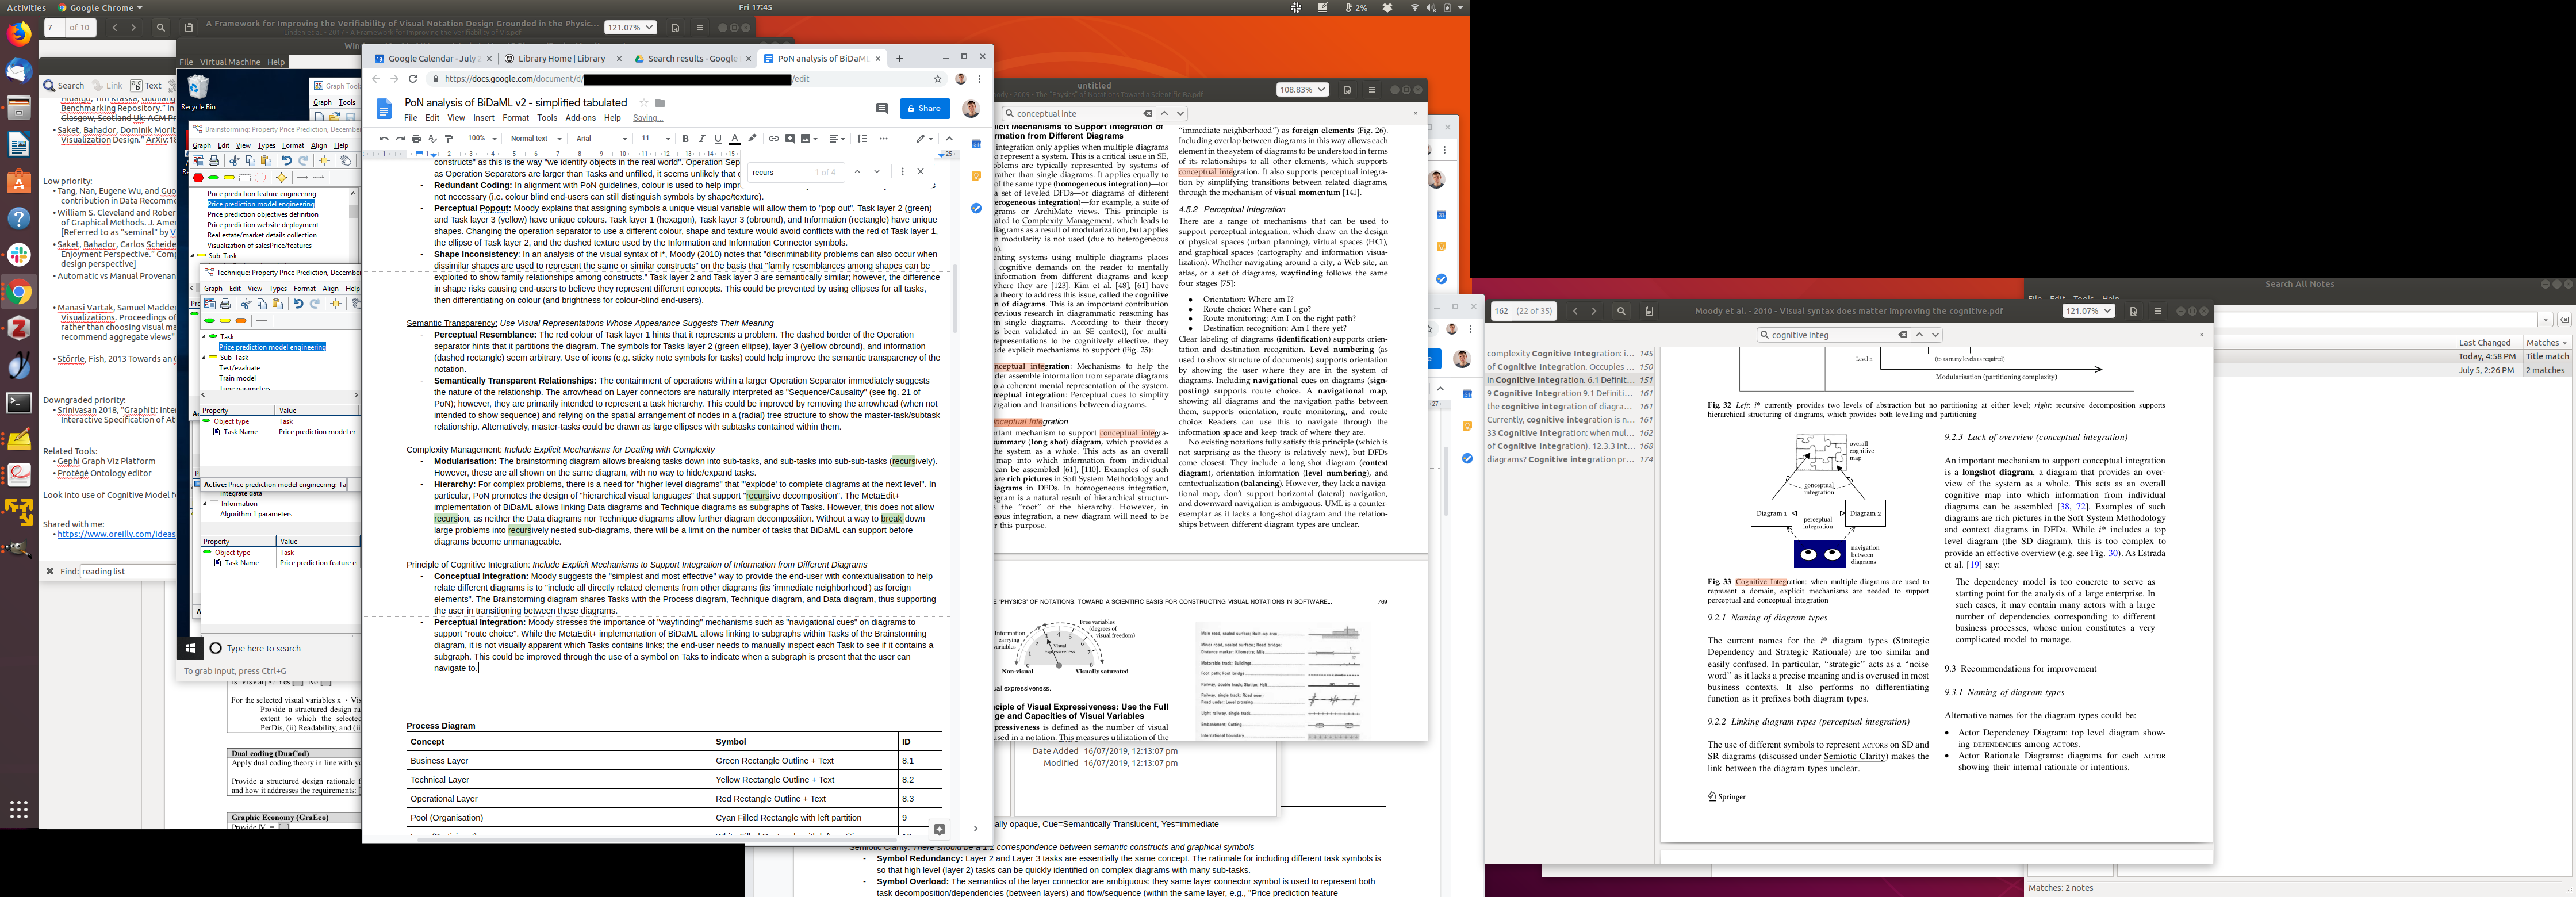Viewport: 2576px width, 897px height.
Task: Click the blue Share button
Action: (x=924, y=108)
